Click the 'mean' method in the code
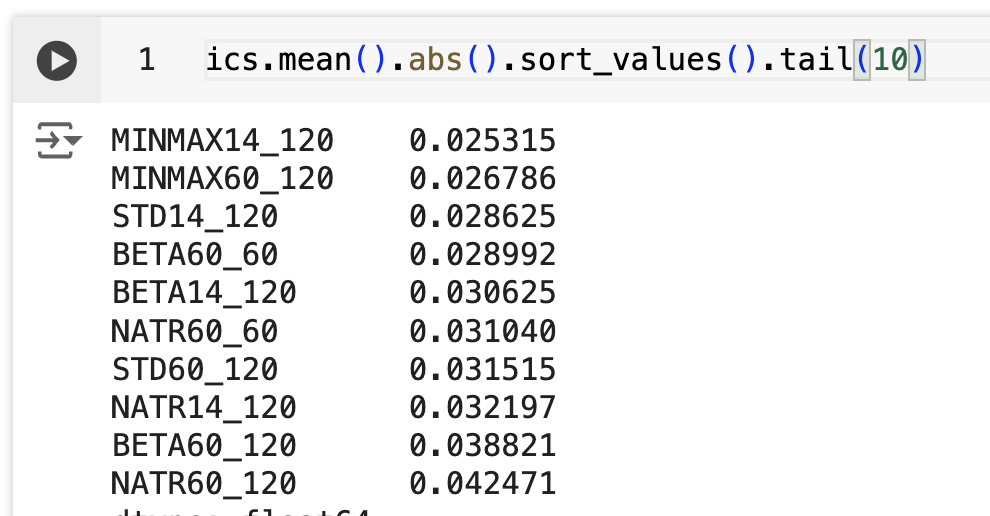 tap(307, 60)
